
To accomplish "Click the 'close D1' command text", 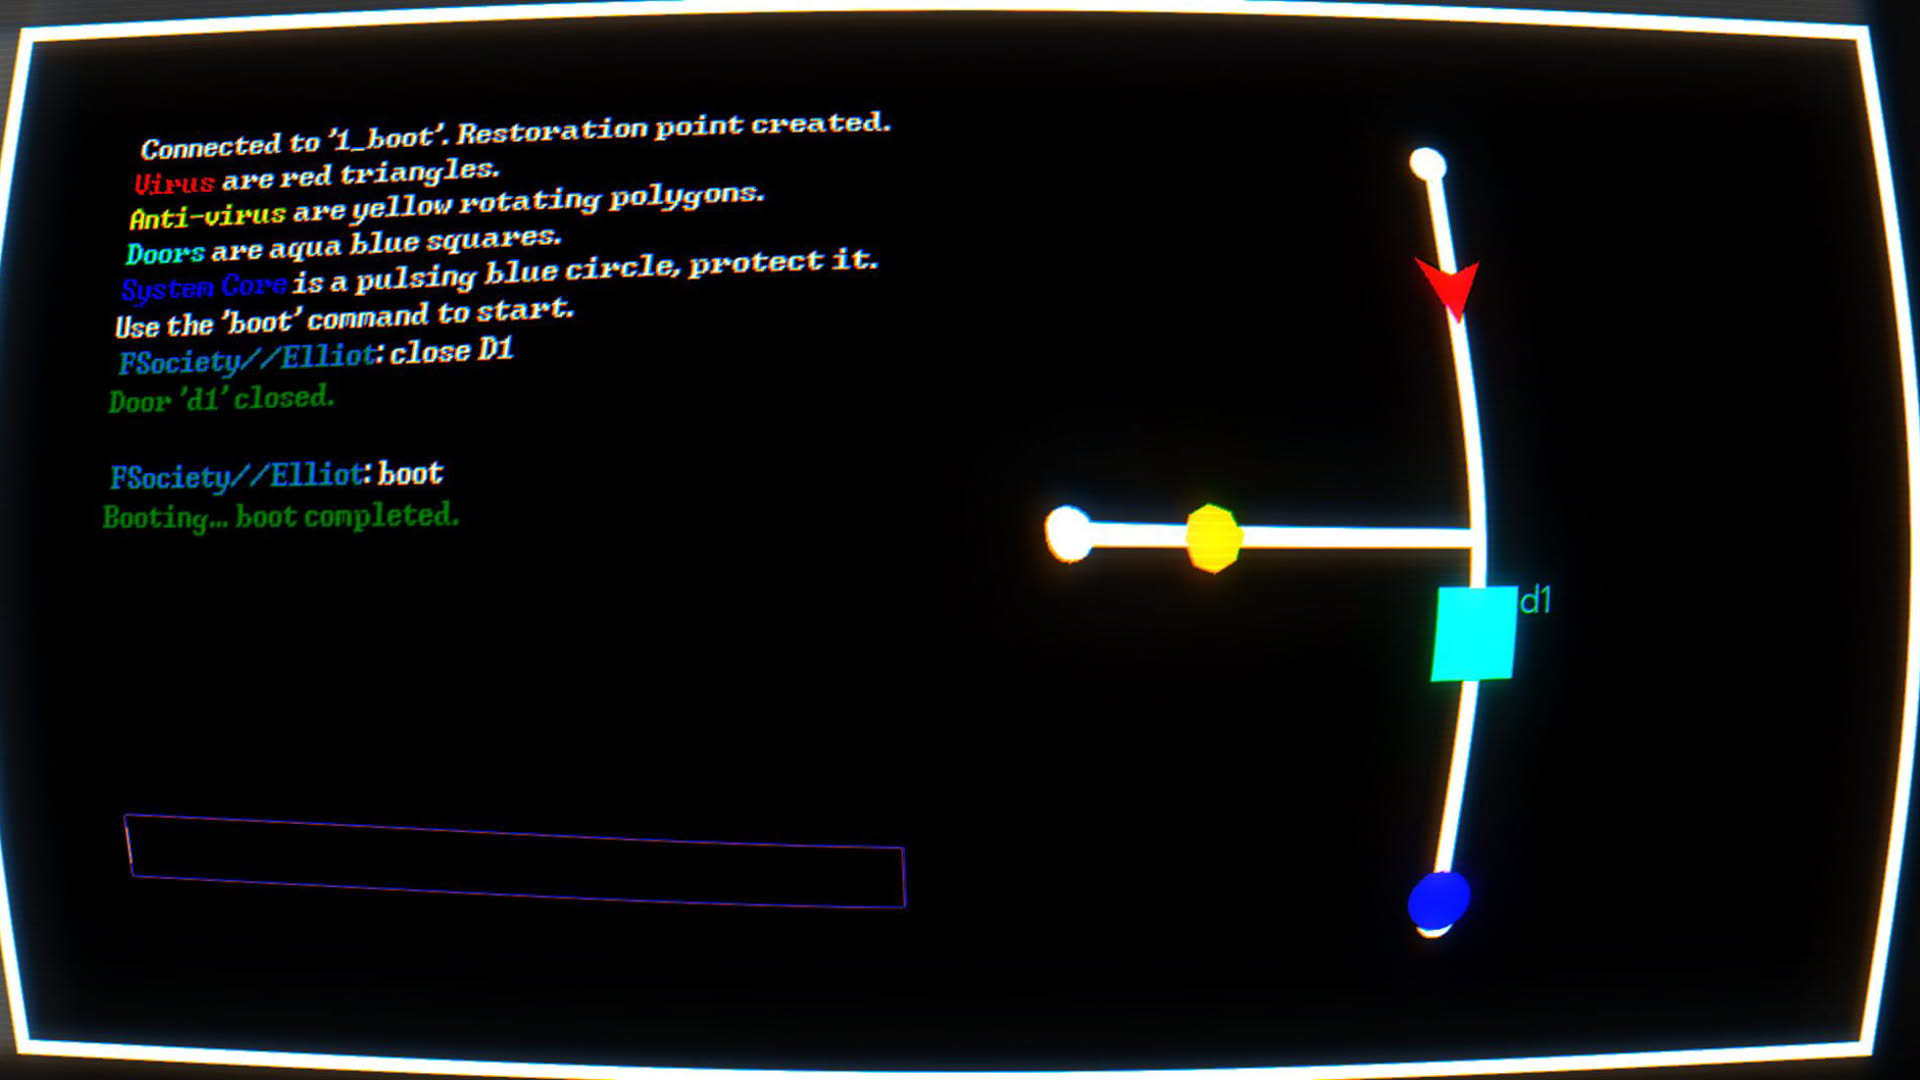I will pyautogui.click(x=451, y=351).
